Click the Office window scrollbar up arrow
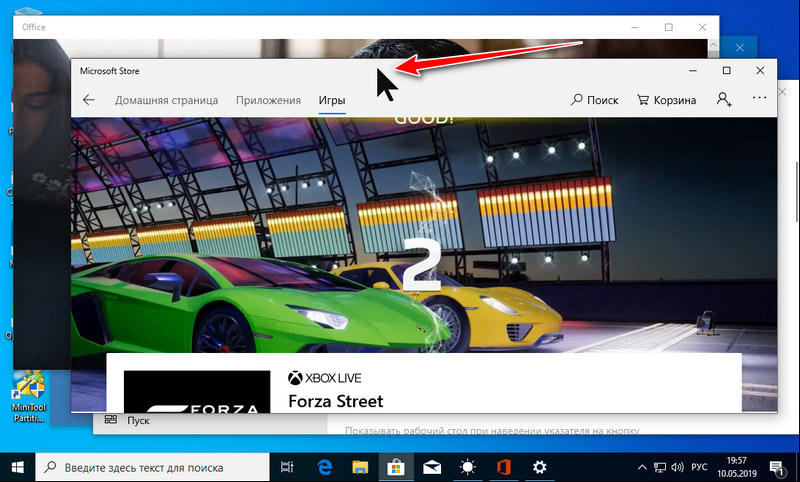The image size is (800, 482). pyautogui.click(x=713, y=45)
